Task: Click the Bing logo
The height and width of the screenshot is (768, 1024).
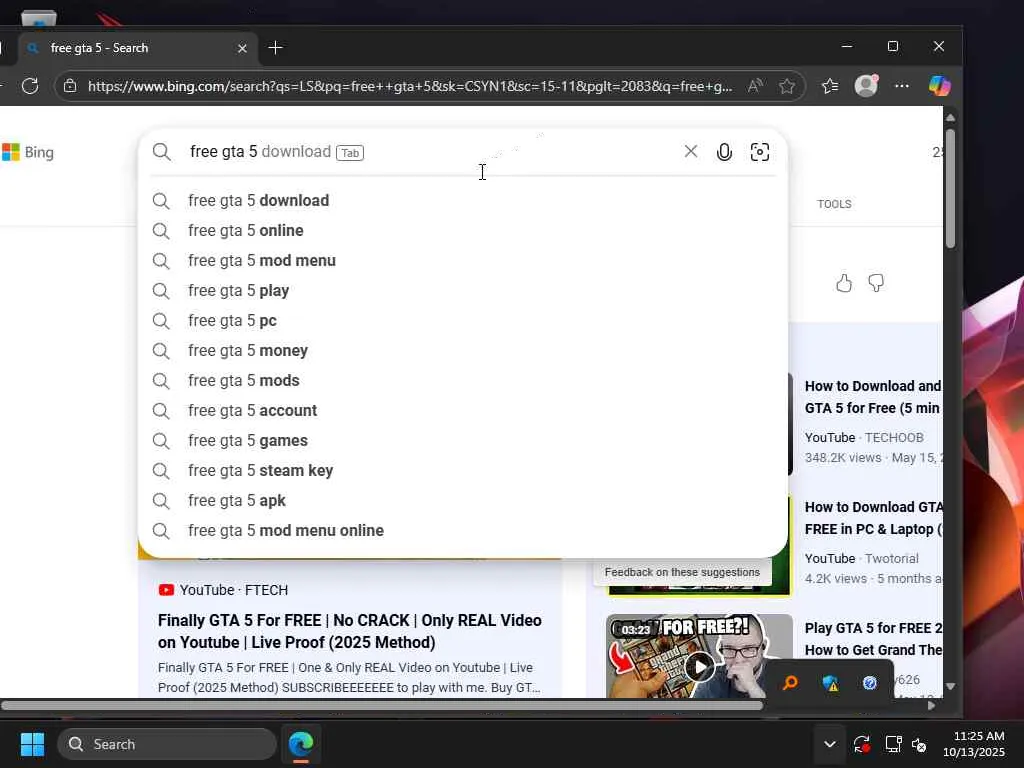Action: [x=28, y=152]
